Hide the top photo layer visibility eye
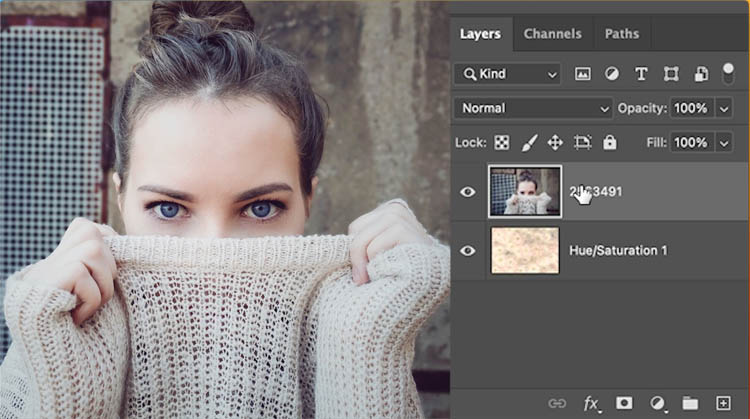This screenshot has height=419, width=750. point(467,192)
